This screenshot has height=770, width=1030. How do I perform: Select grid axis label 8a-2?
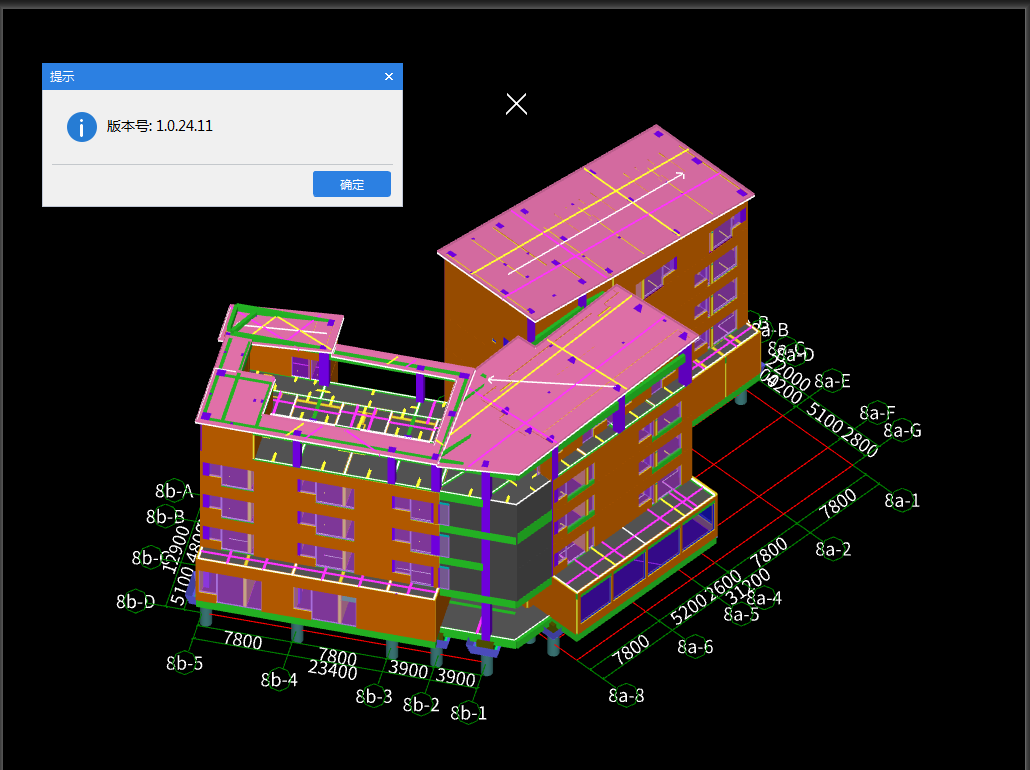(833, 549)
